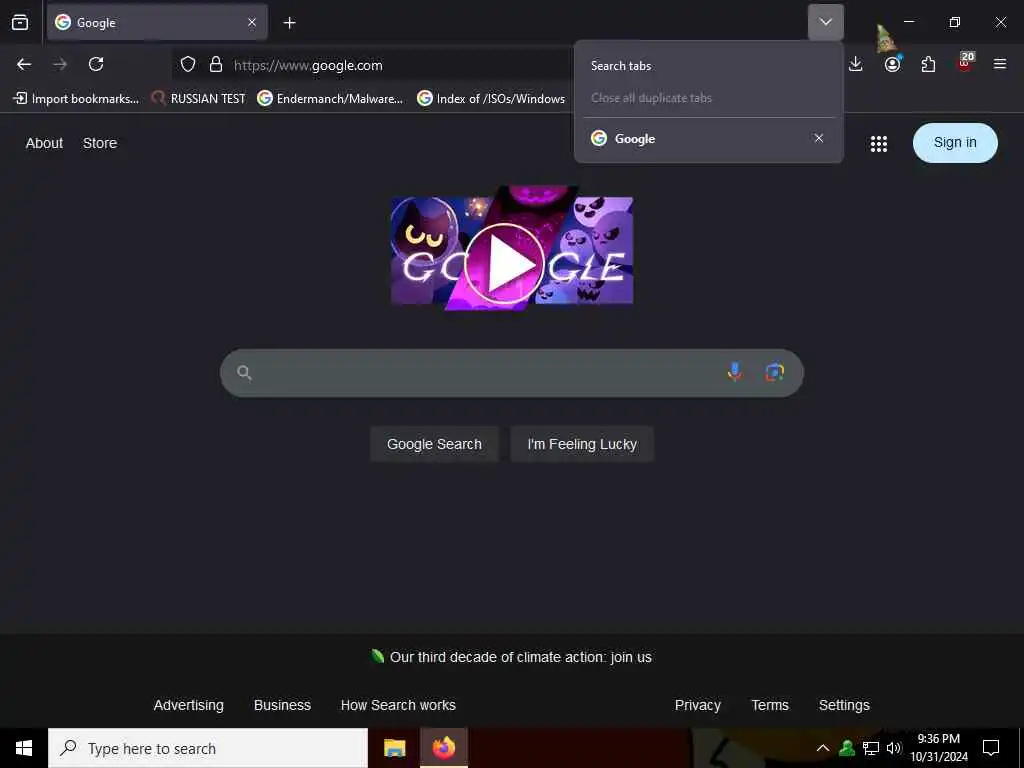Show site security padlock info
Viewport: 1024px width, 768px height.
tap(216, 64)
